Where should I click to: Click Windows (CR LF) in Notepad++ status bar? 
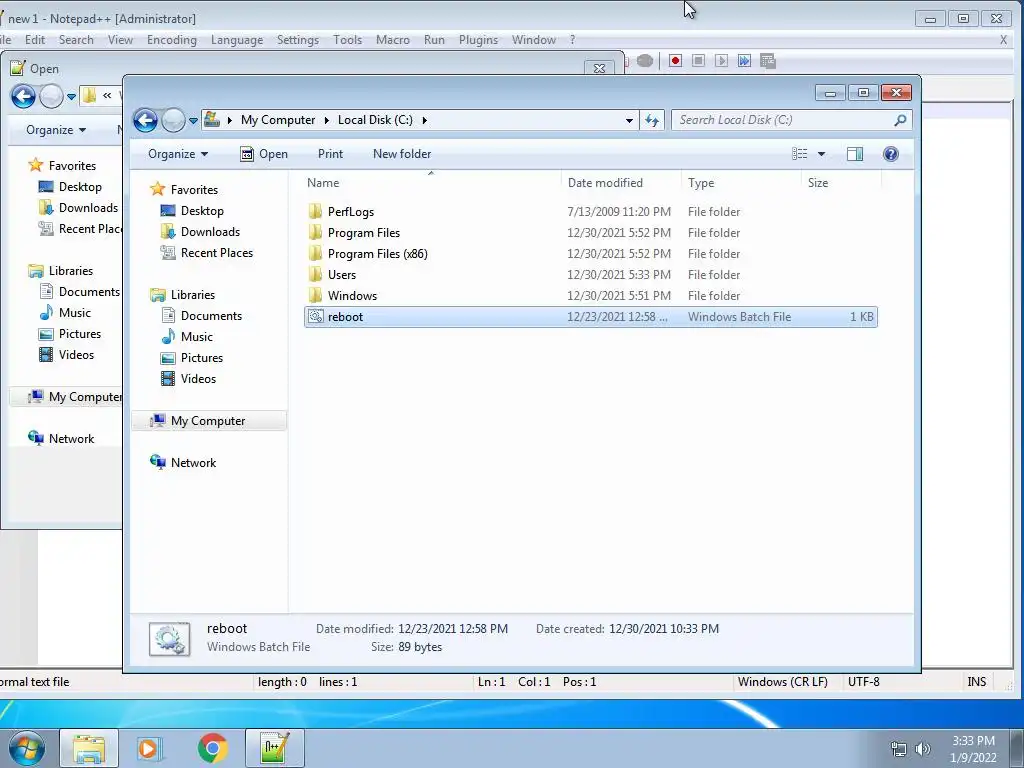(782, 682)
